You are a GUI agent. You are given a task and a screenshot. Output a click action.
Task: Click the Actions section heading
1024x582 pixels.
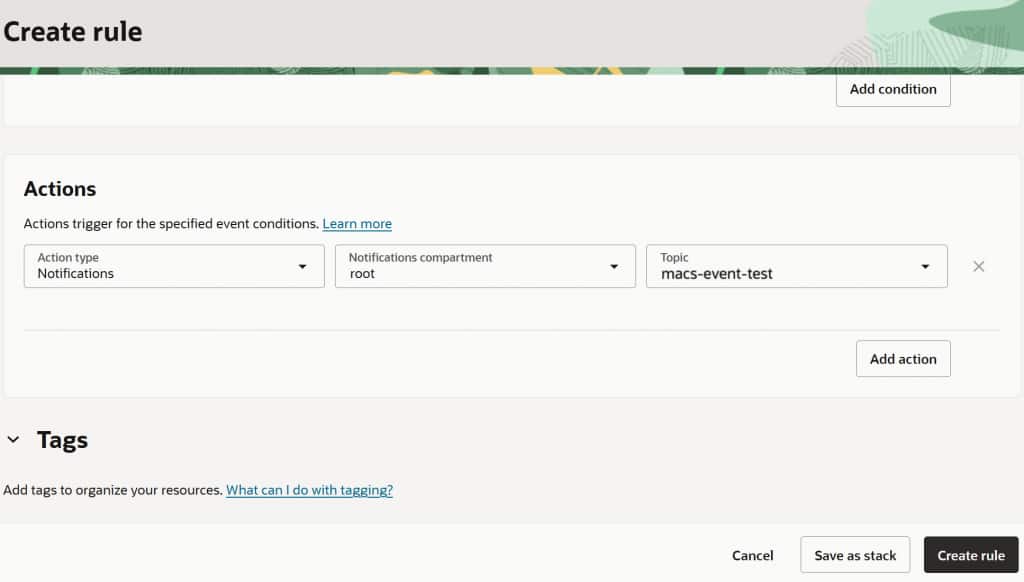(60, 189)
